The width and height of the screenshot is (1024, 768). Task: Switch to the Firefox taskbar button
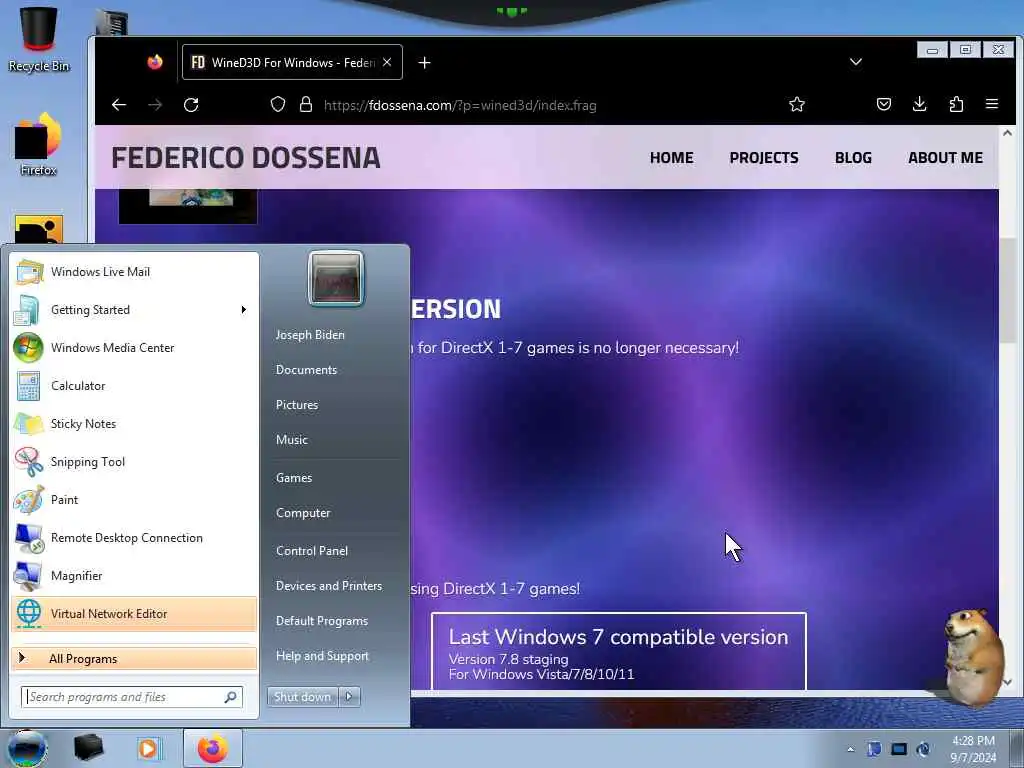tap(213, 748)
